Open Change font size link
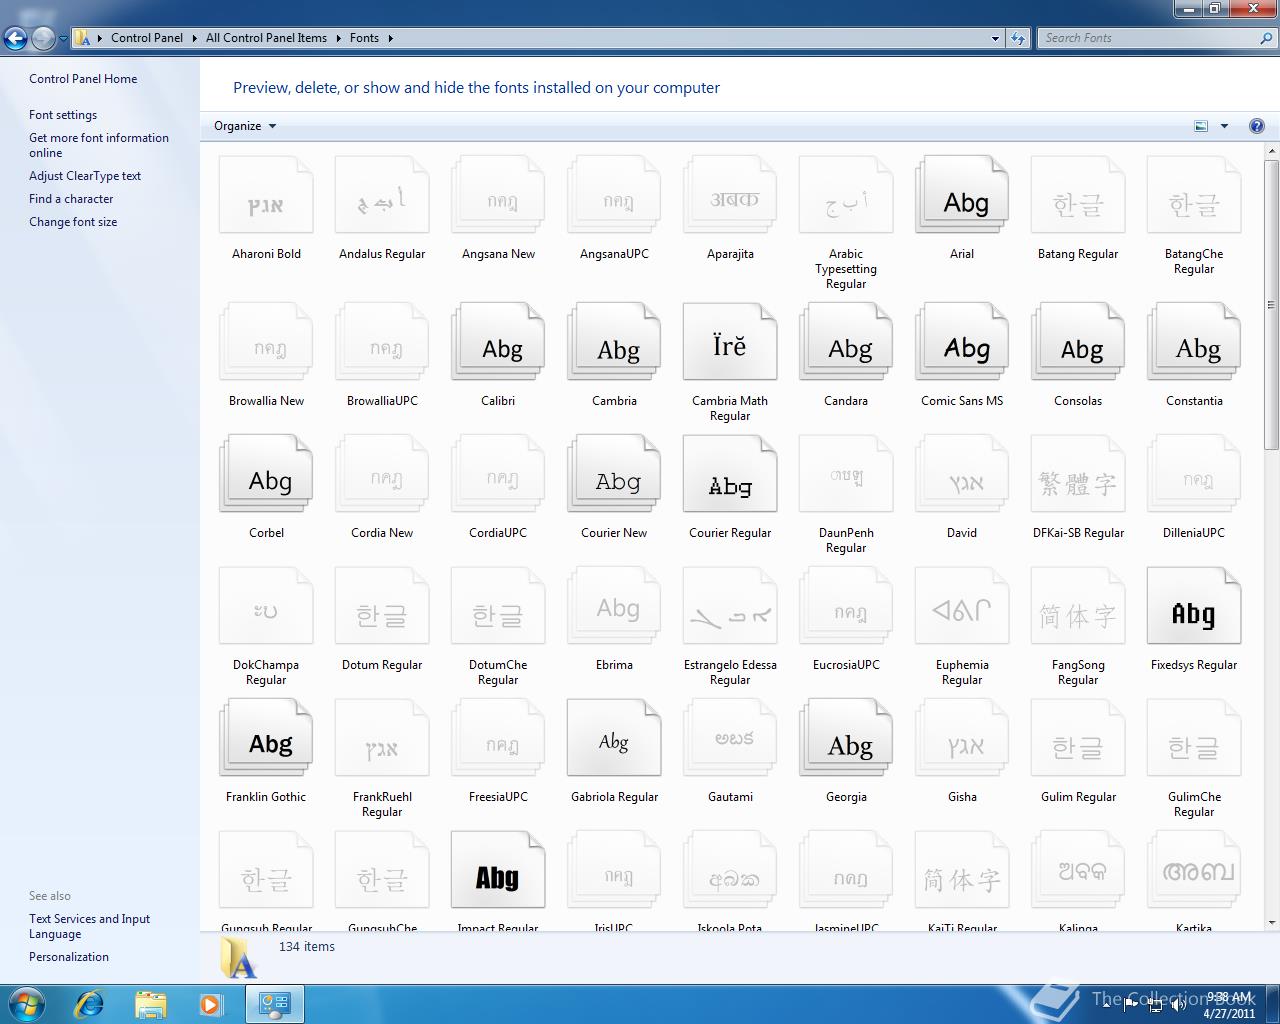This screenshot has height=1024, width=1280. point(73,222)
